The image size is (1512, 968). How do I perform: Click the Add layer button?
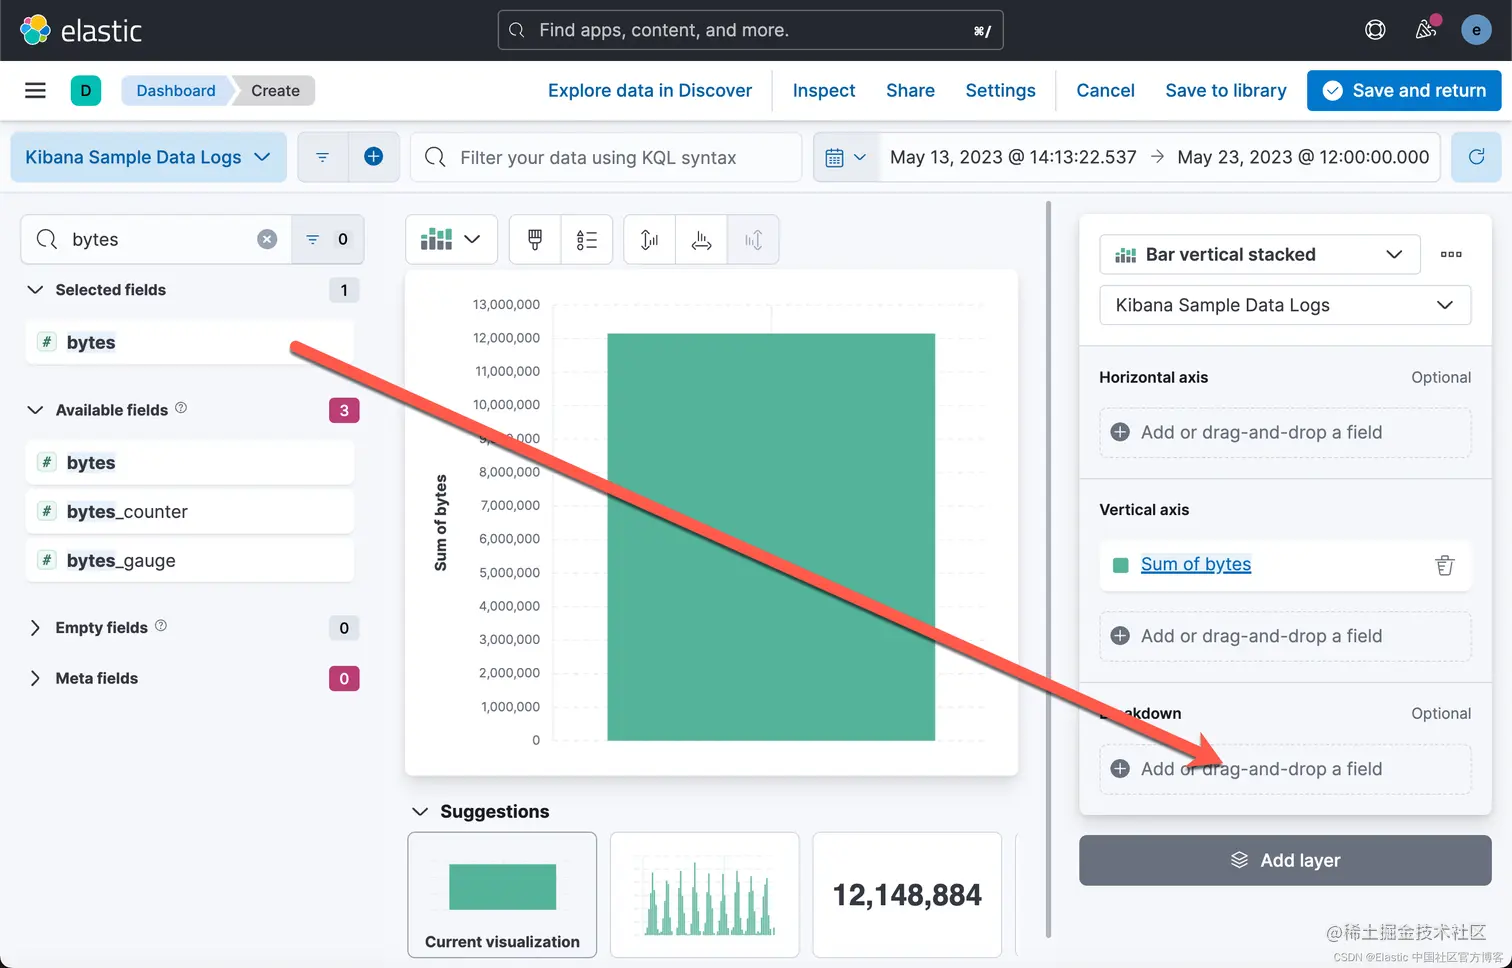1285,861
